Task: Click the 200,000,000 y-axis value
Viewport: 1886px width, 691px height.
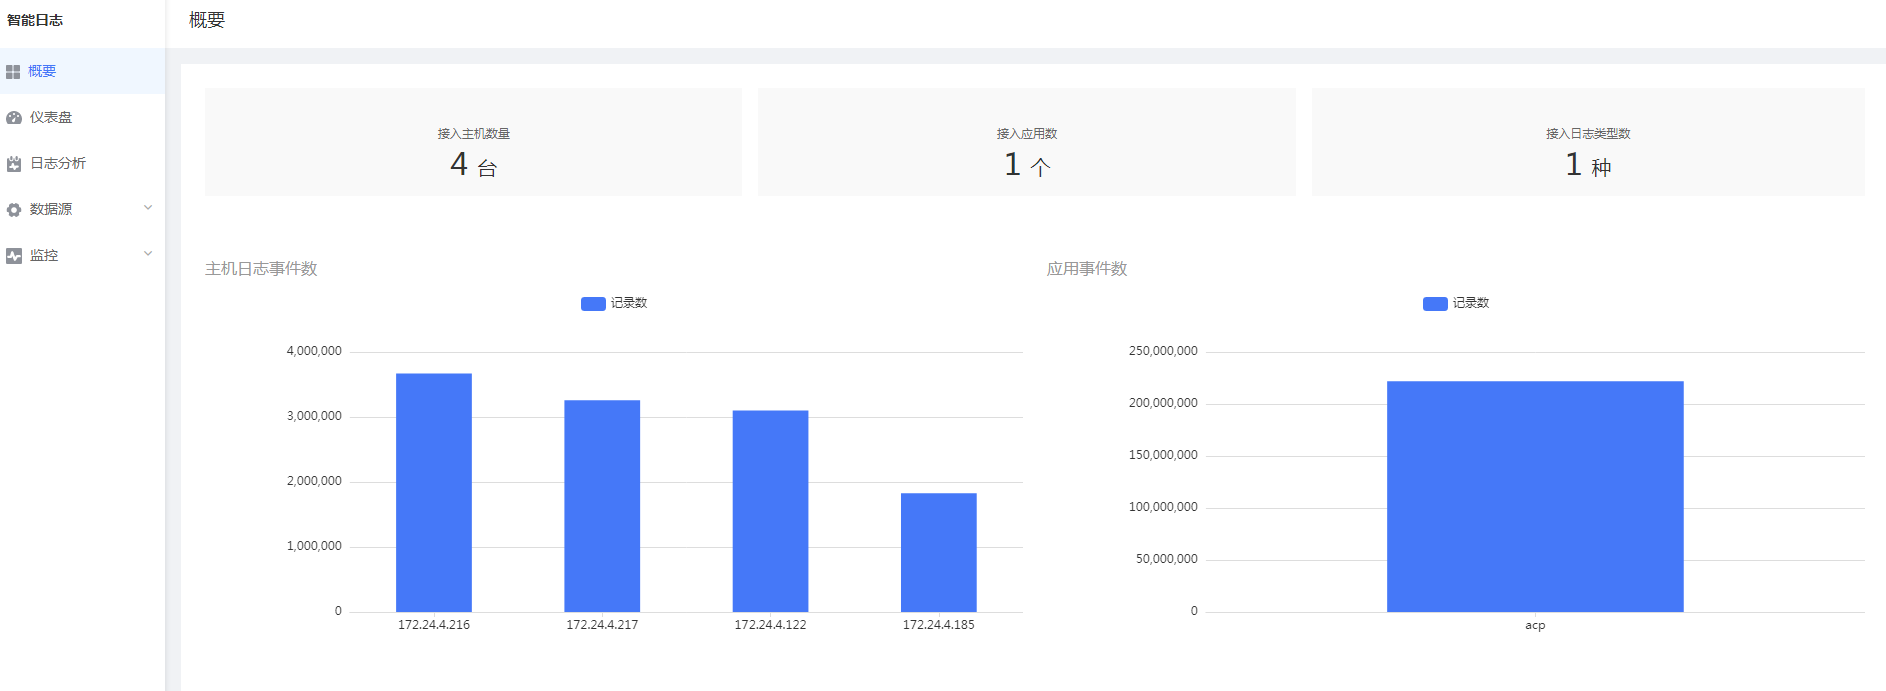Action: click(x=1163, y=403)
